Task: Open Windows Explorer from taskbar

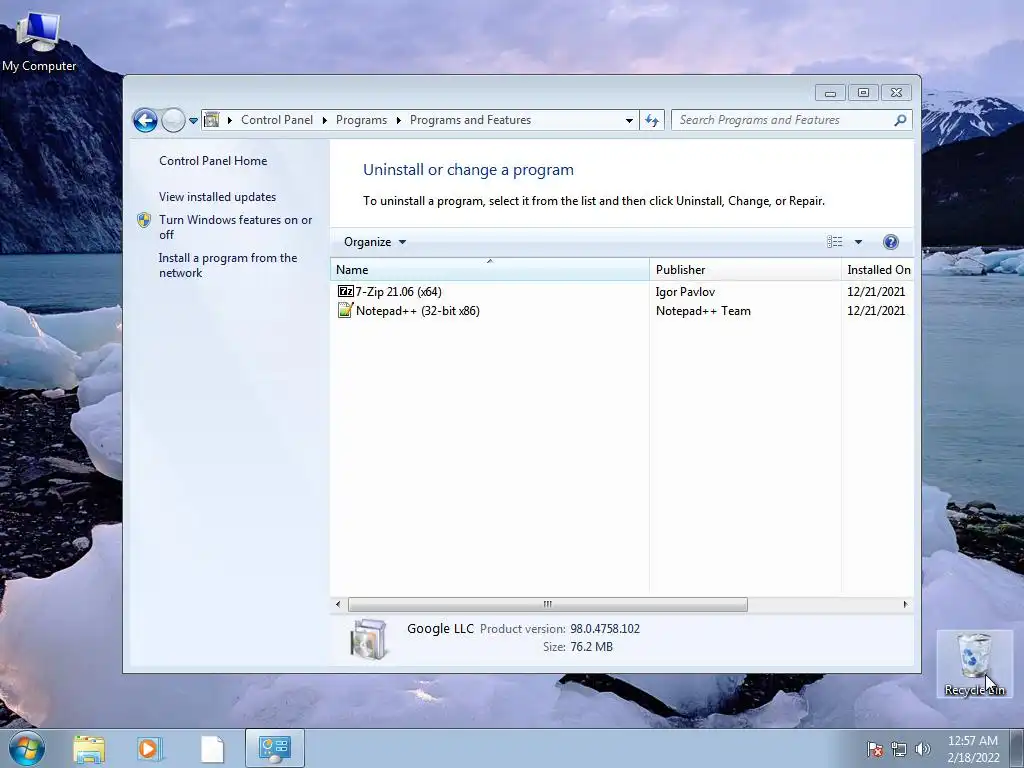Action: pyautogui.click(x=89, y=749)
